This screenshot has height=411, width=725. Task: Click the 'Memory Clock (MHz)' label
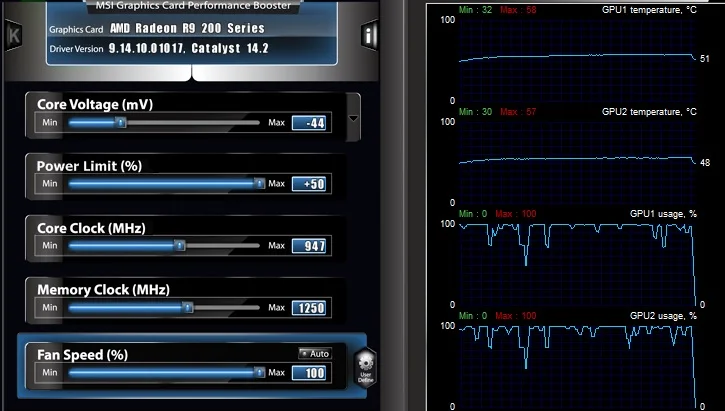(103, 289)
